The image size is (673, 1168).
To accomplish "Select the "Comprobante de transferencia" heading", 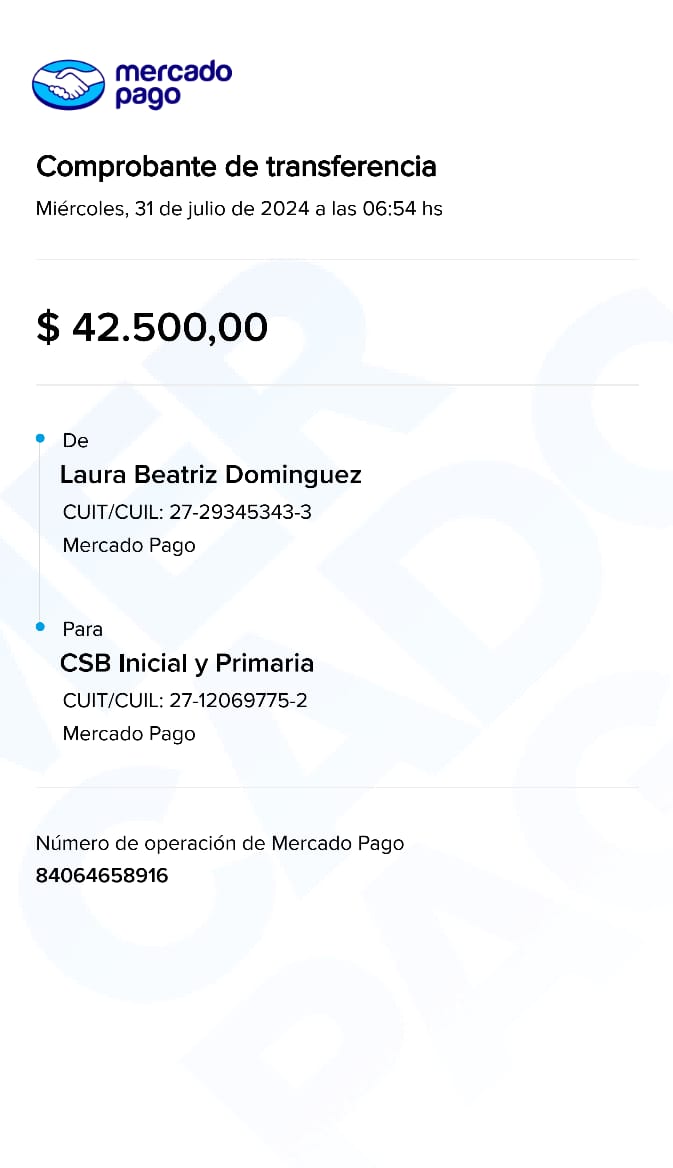I will [236, 166].
